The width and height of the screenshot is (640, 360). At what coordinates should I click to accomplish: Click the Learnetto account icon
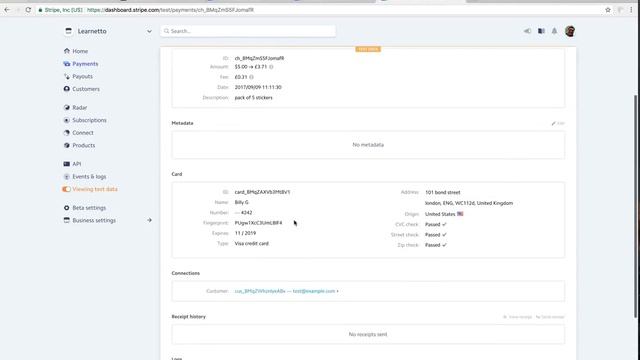(x=69, y=31)
